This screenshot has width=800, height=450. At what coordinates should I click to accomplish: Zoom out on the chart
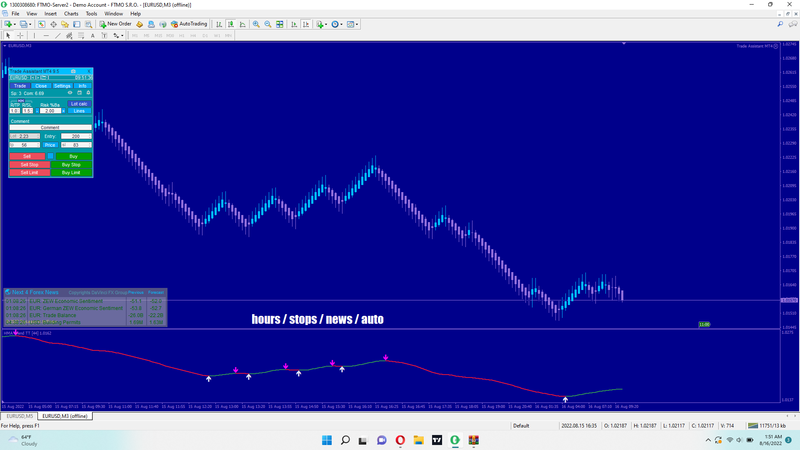[268, 24]
